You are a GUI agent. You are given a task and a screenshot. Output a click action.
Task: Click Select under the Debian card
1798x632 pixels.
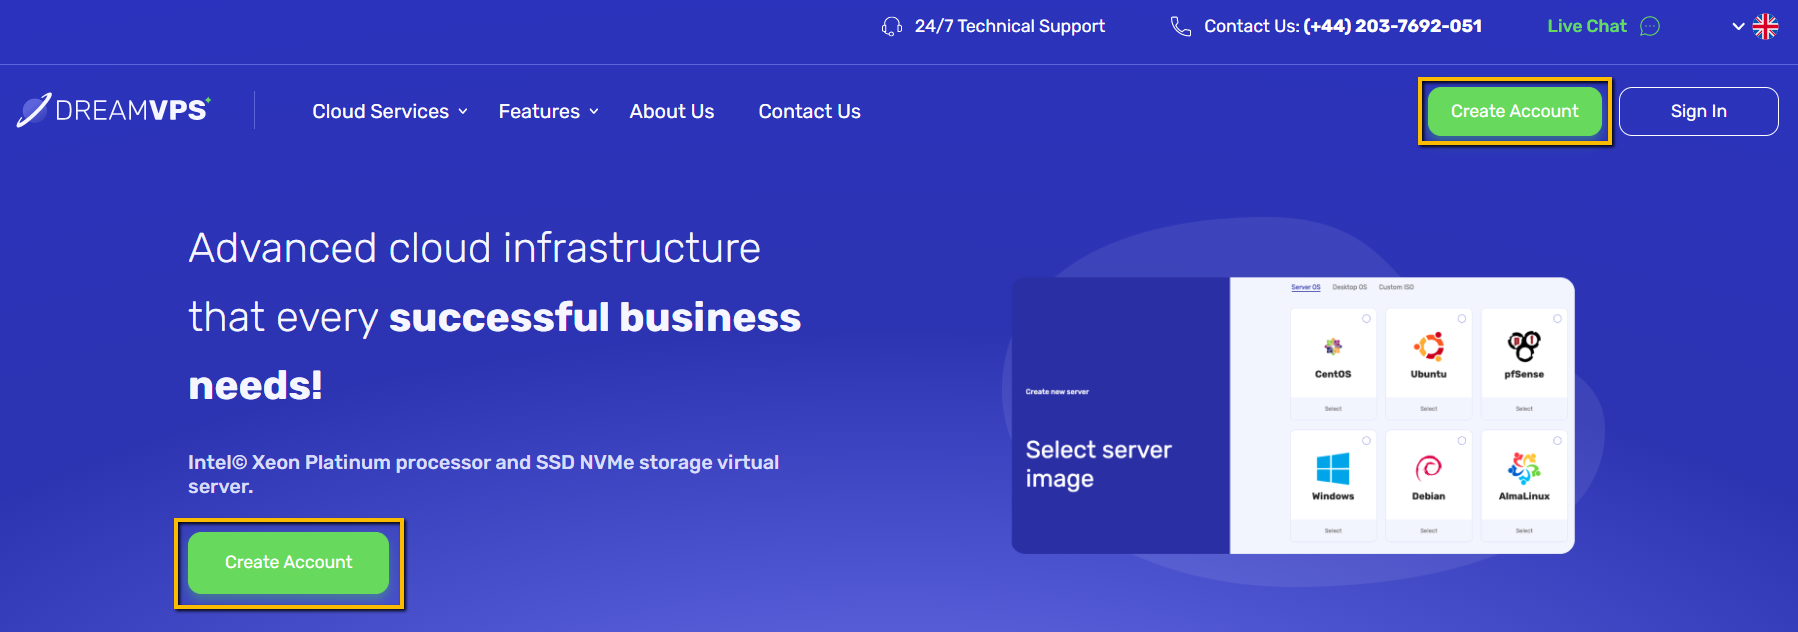pyautogui.click(x=1428, y=531)
